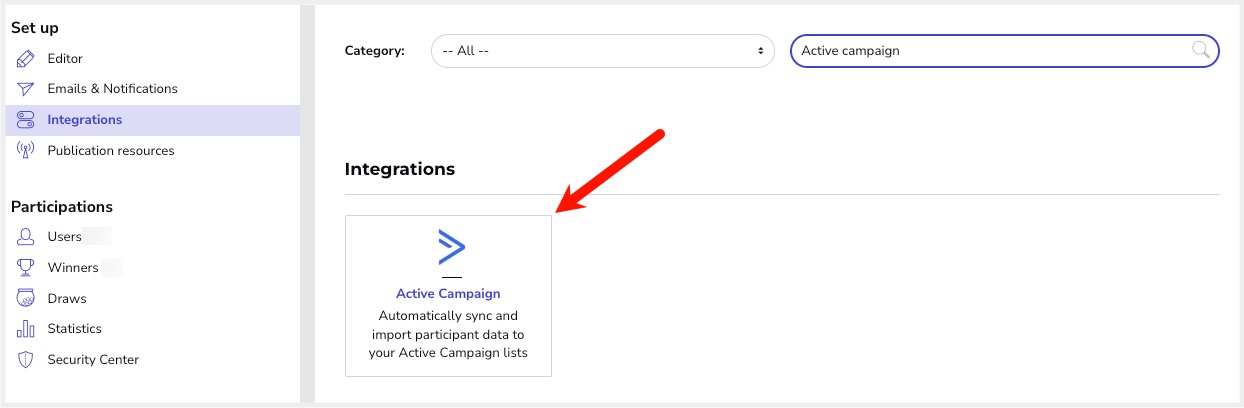Click the Winners sidebar link
The height and width of the screenshot is (408, 1244).
pyautogui.click(x=73, y=268)
